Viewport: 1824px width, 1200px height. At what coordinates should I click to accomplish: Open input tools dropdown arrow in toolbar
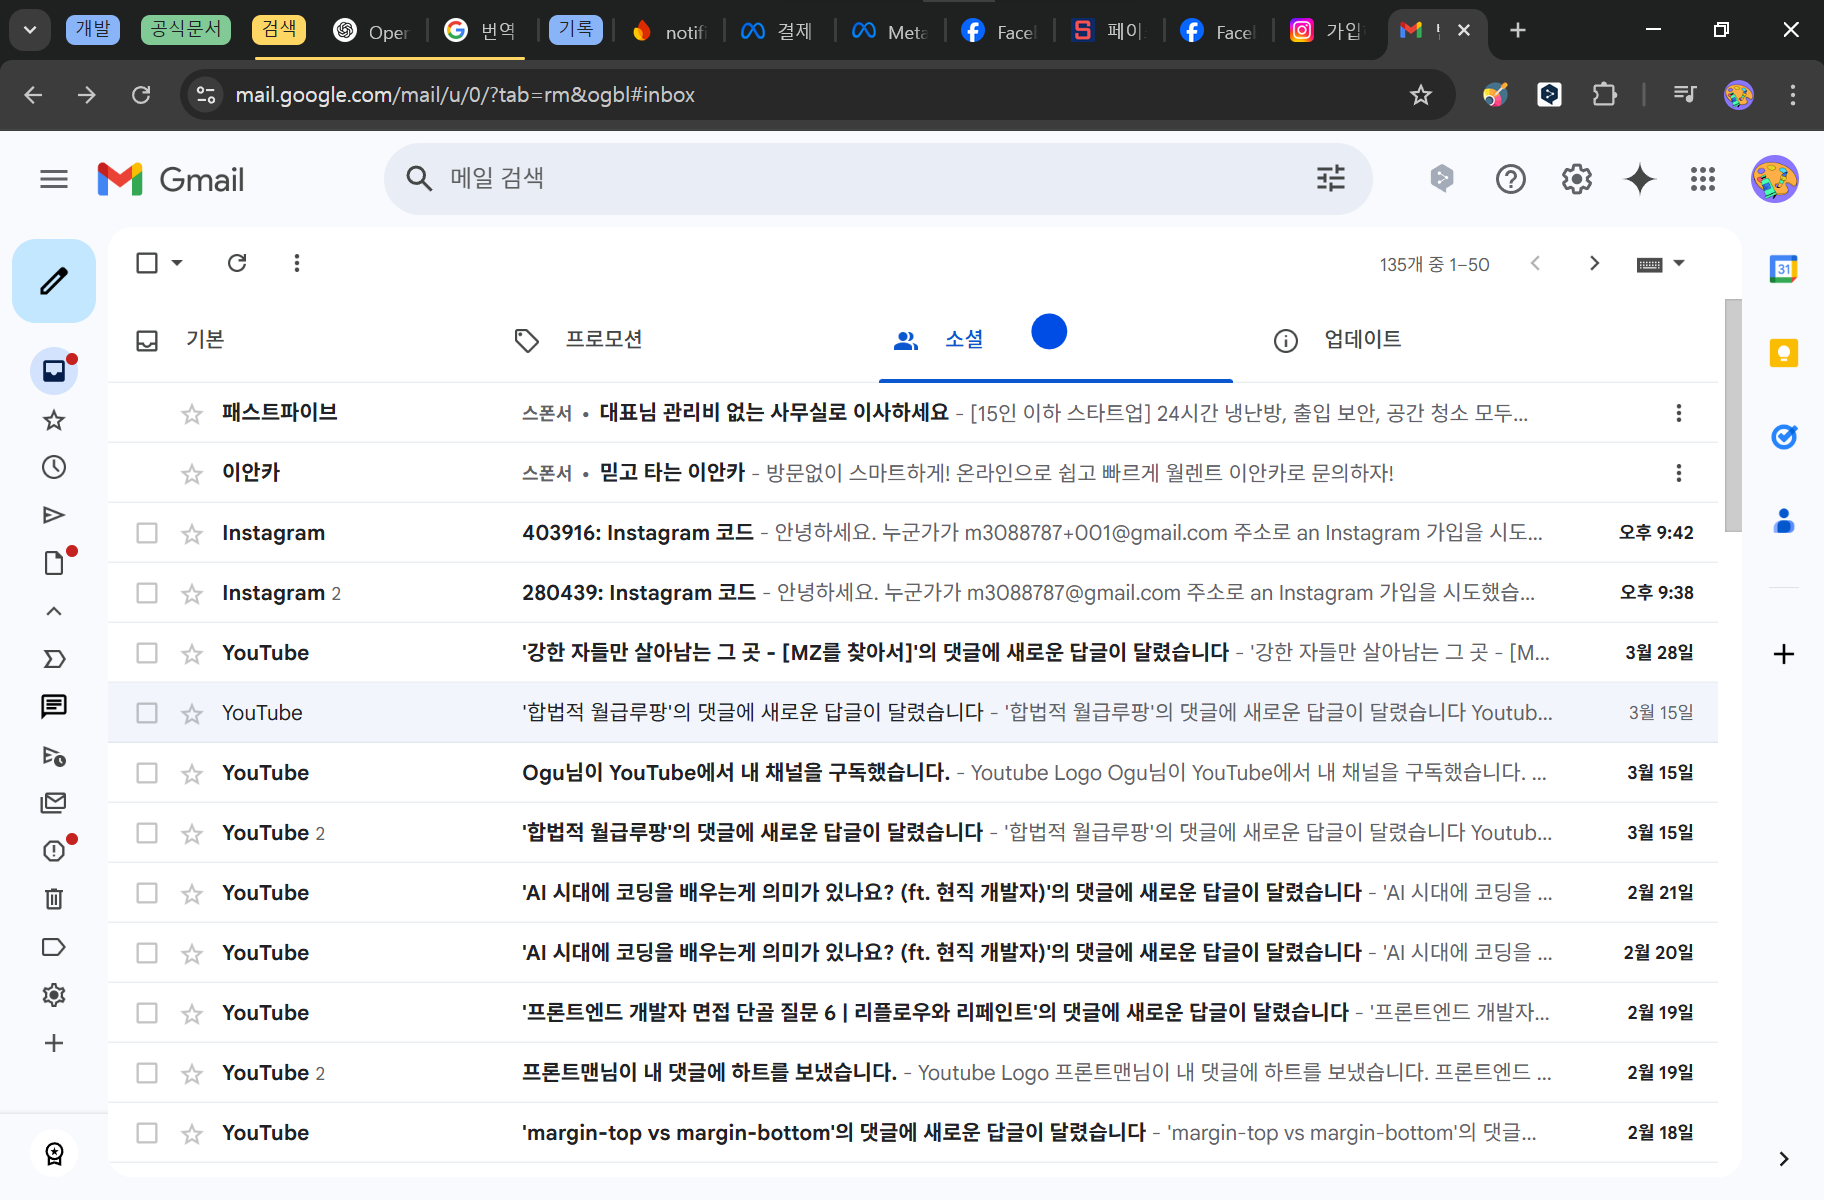click(1679, 264)
